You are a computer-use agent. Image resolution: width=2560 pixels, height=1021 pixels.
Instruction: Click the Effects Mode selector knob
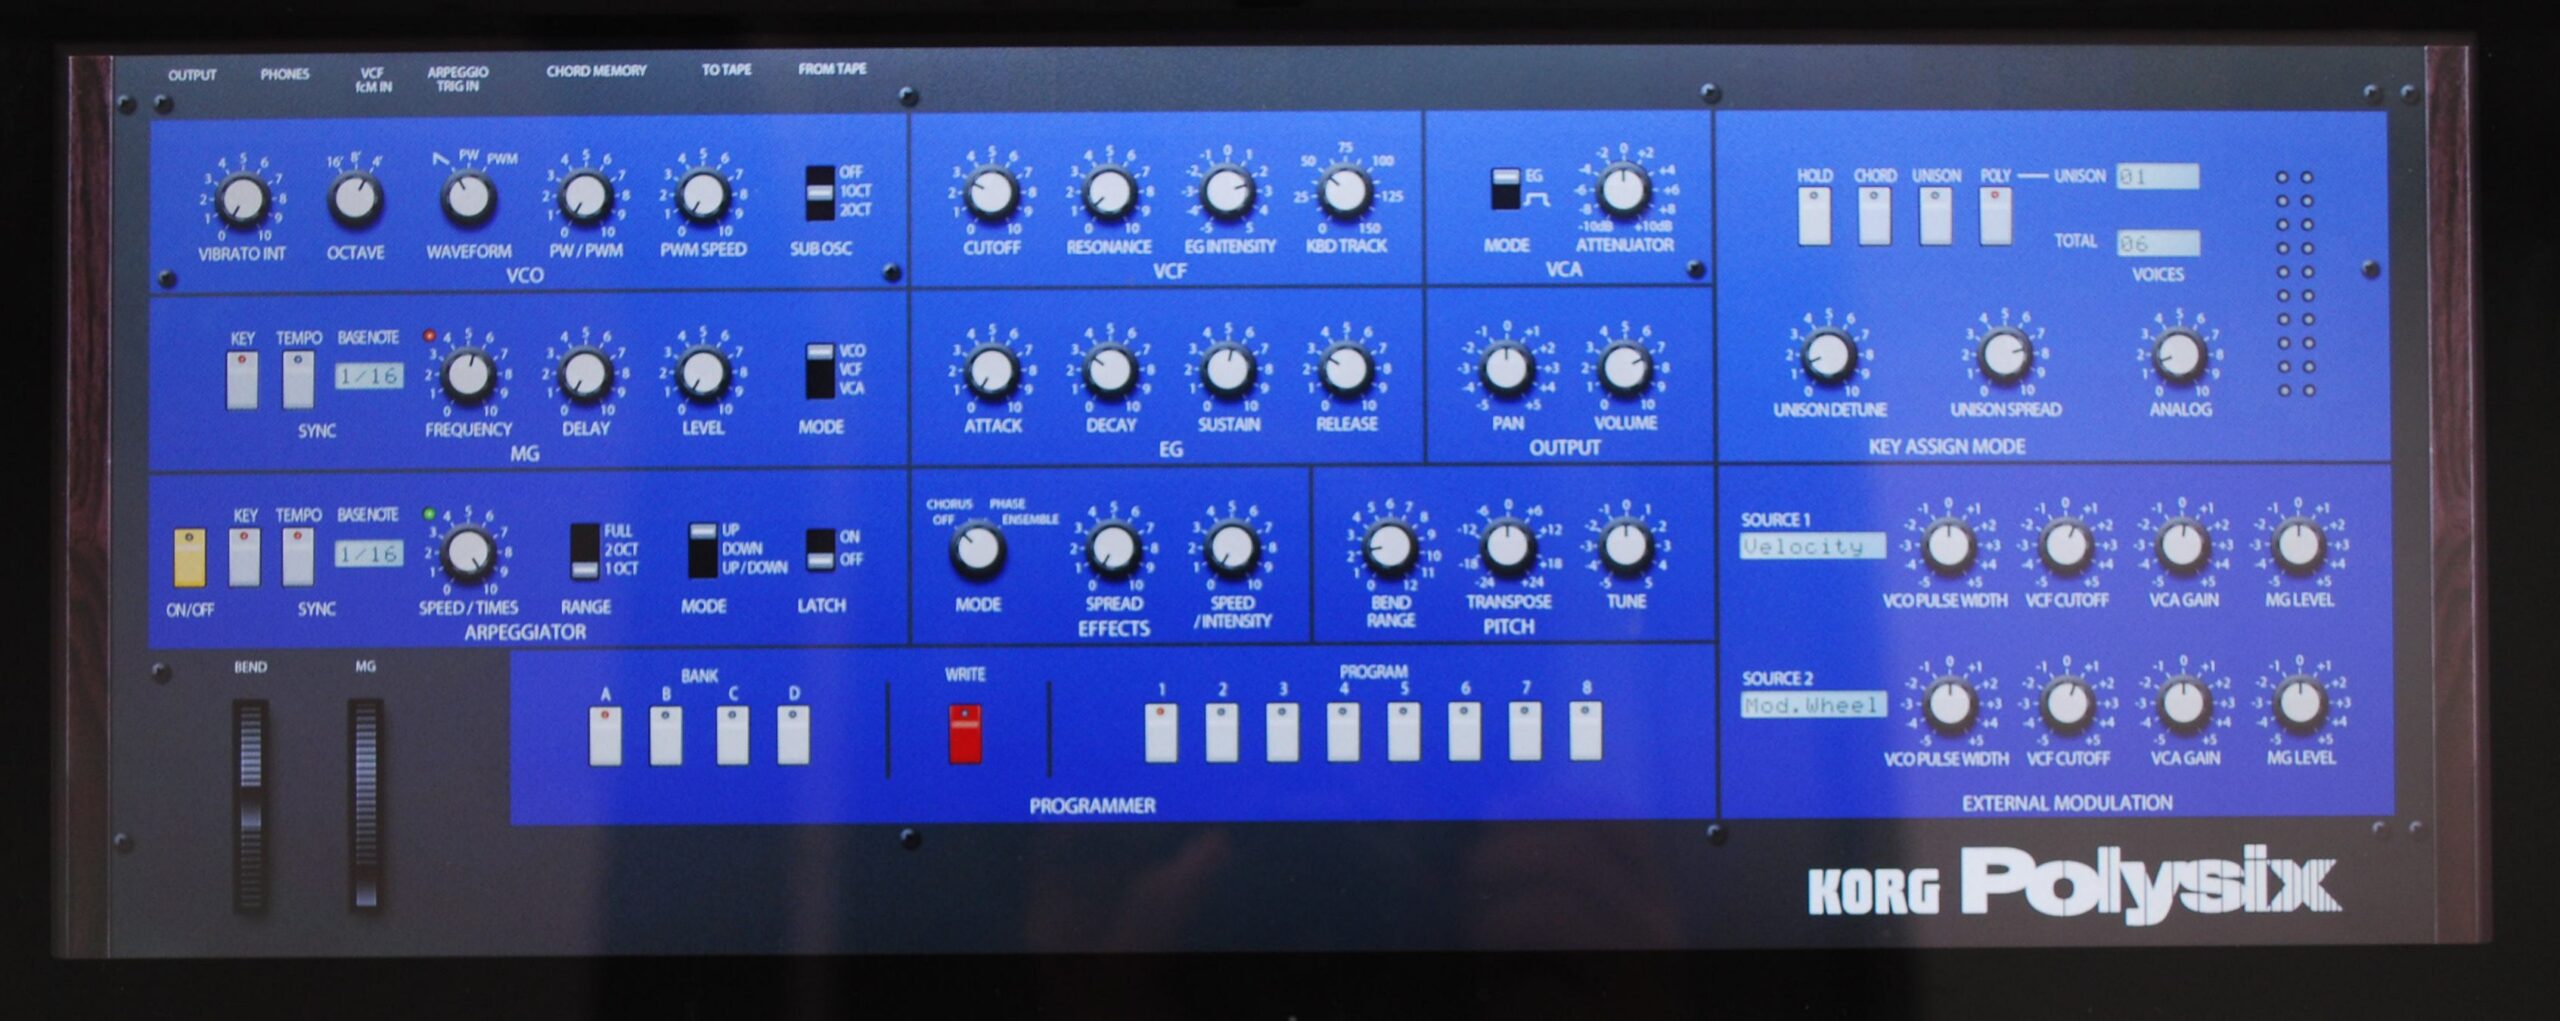click(x=977, y=549)
